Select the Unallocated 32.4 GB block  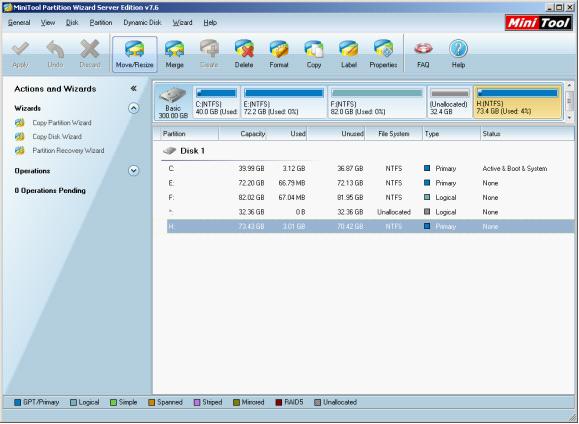click(x=450, y=102)
